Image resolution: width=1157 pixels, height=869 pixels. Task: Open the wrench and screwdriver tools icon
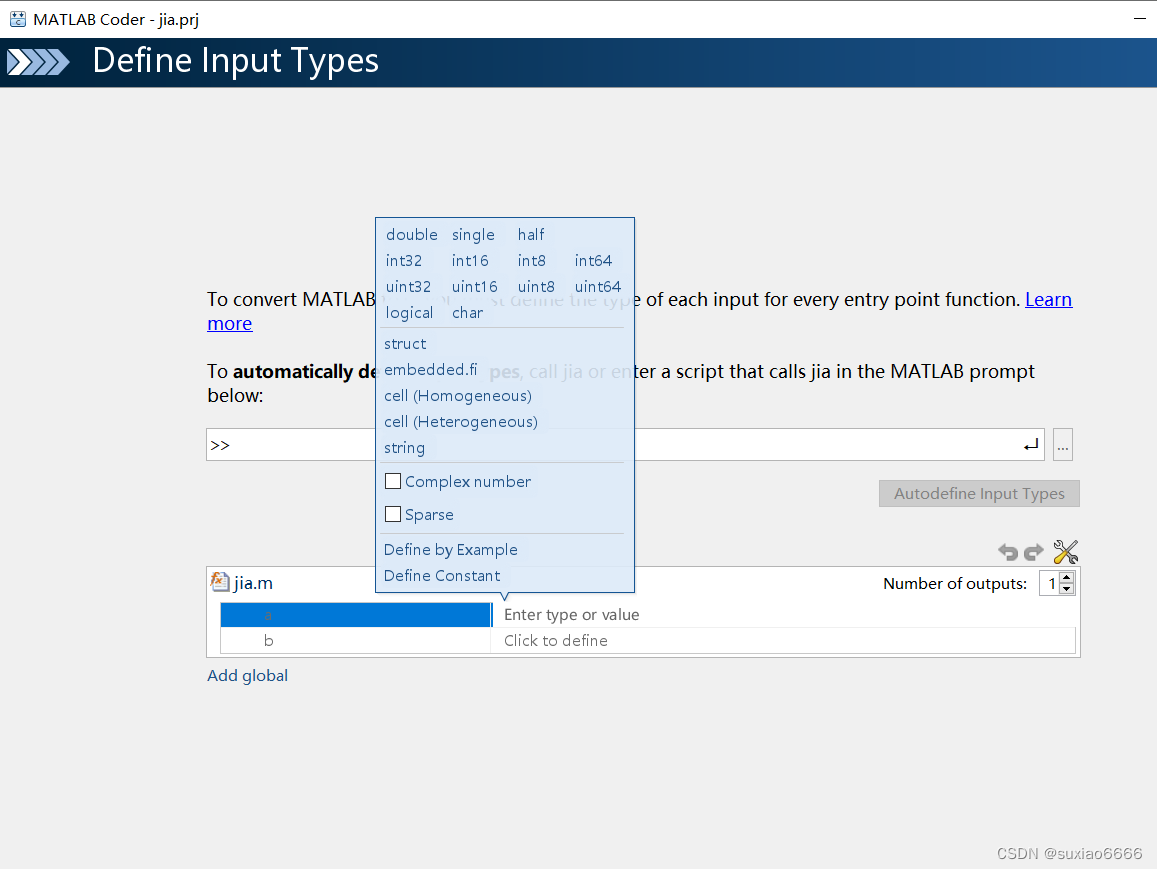1066,552
